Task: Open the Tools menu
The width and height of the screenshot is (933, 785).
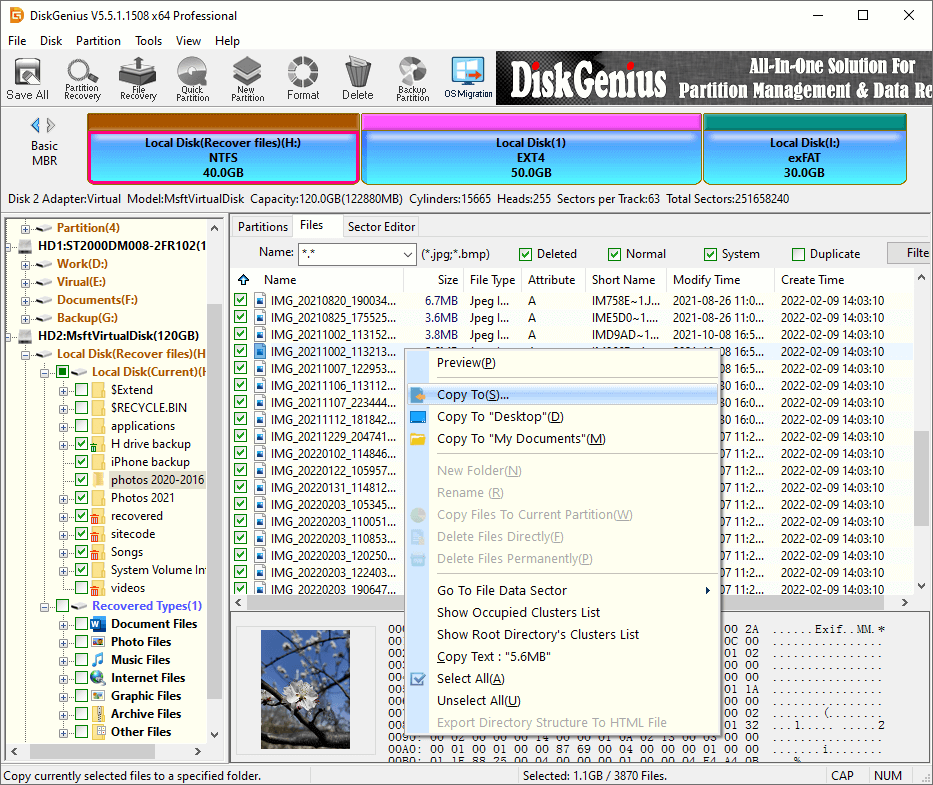Action: click(148, 40)
